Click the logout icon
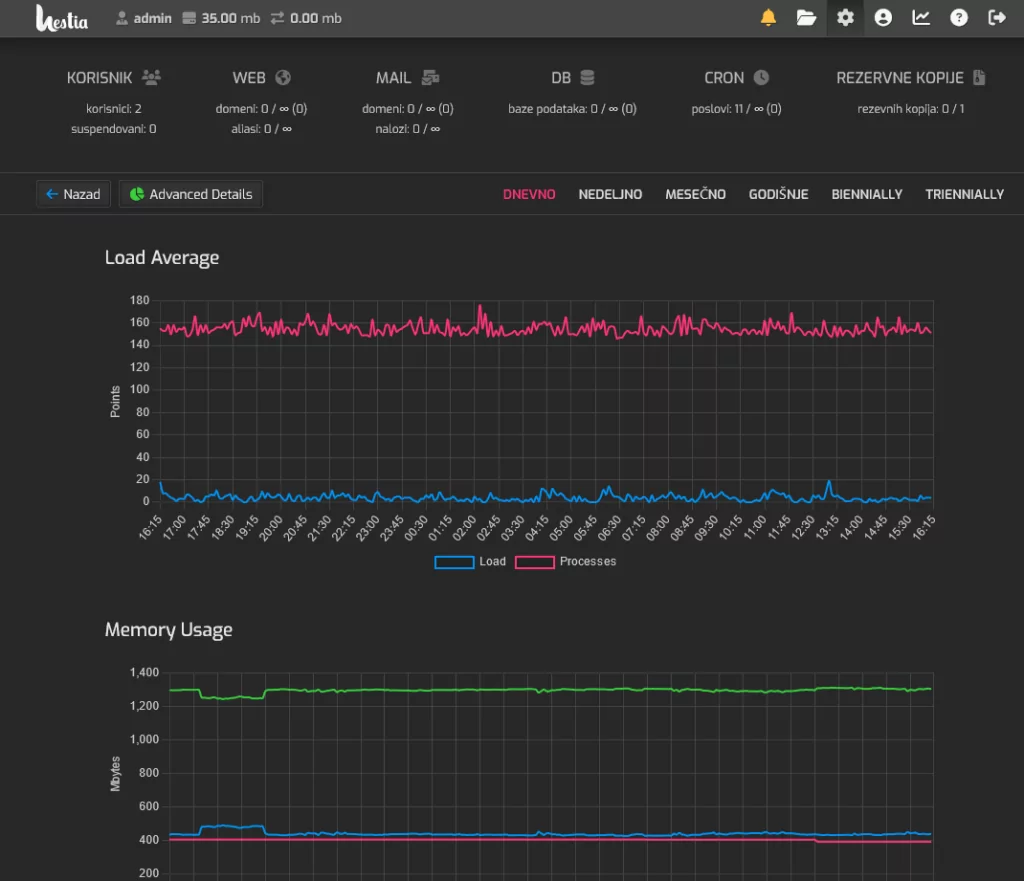Image resolution: width=1024 pixels, height=881 pixels. 997,18
